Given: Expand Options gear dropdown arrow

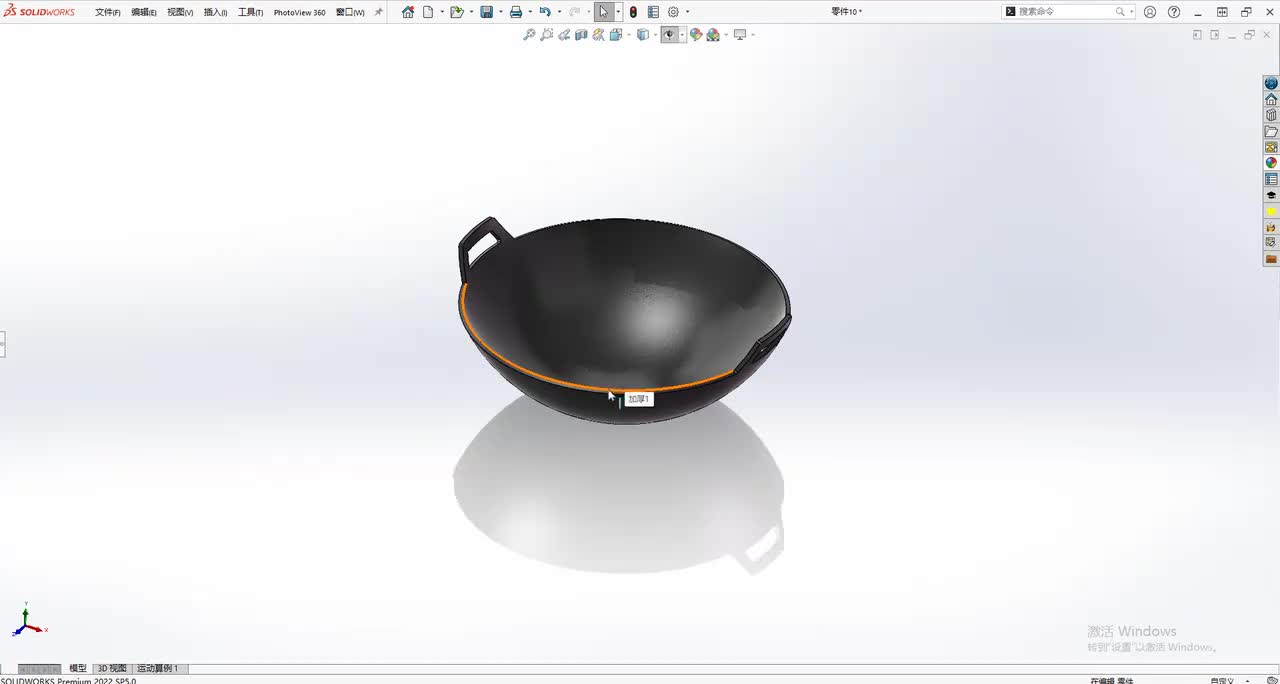Looking at the screenshot, I should pos(687,12).
